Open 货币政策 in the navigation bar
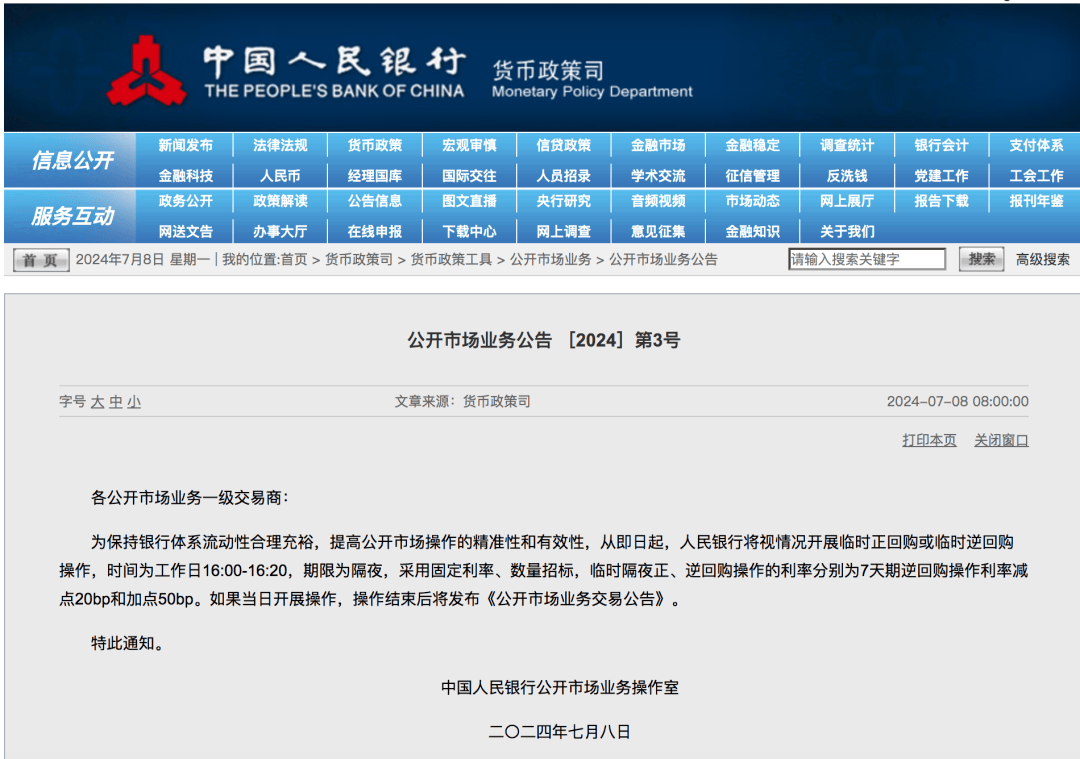This screenshot has height=759, width=1080. [x=373, y=144]
